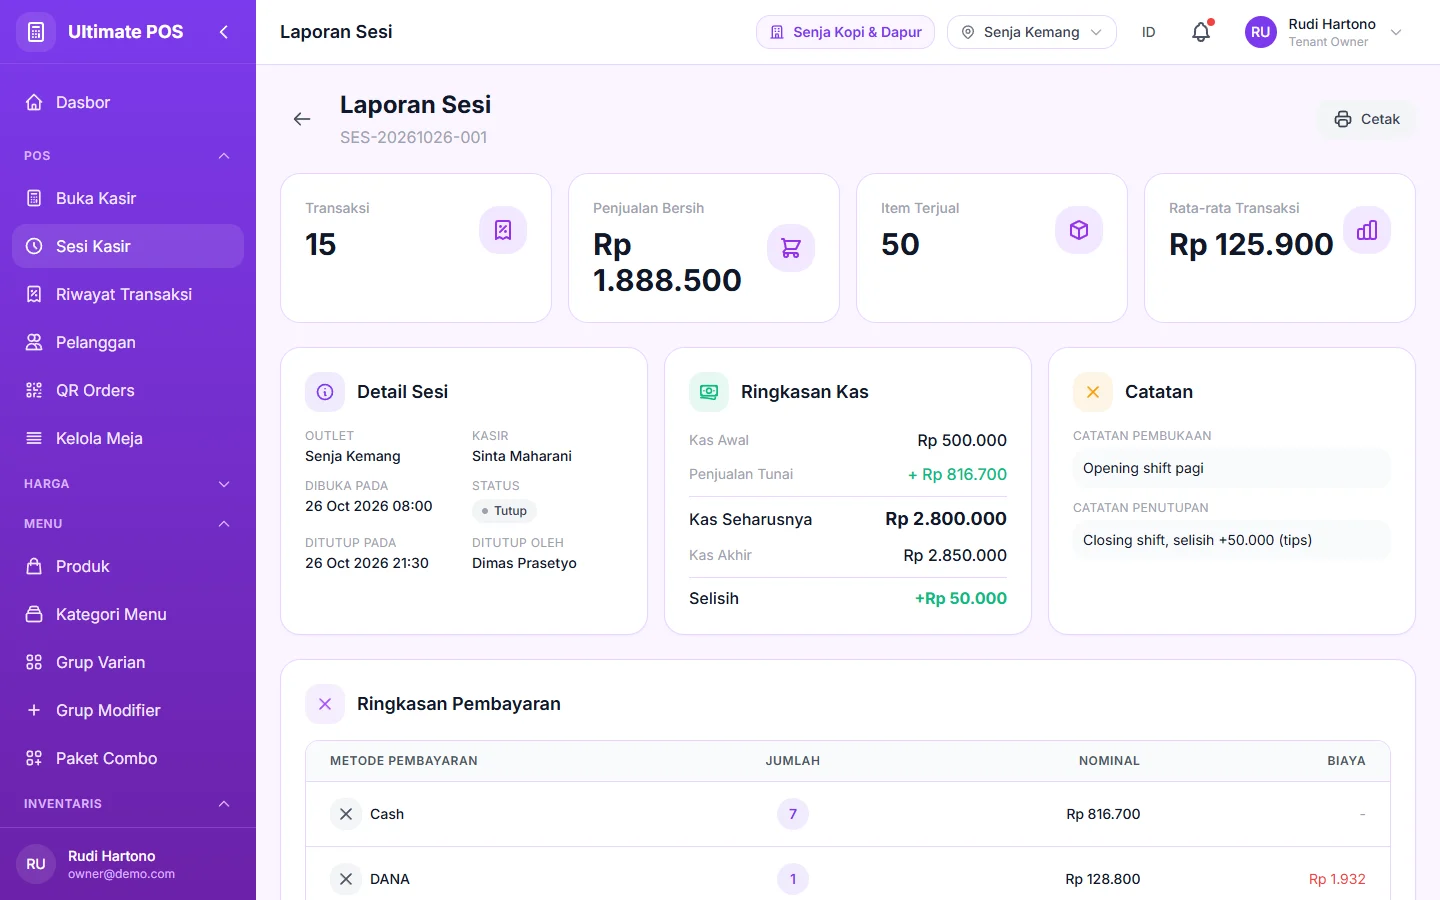Screen dimensions: 1440x900
Task: Click the RU avatar in top bar
Action: point(1261,32)
